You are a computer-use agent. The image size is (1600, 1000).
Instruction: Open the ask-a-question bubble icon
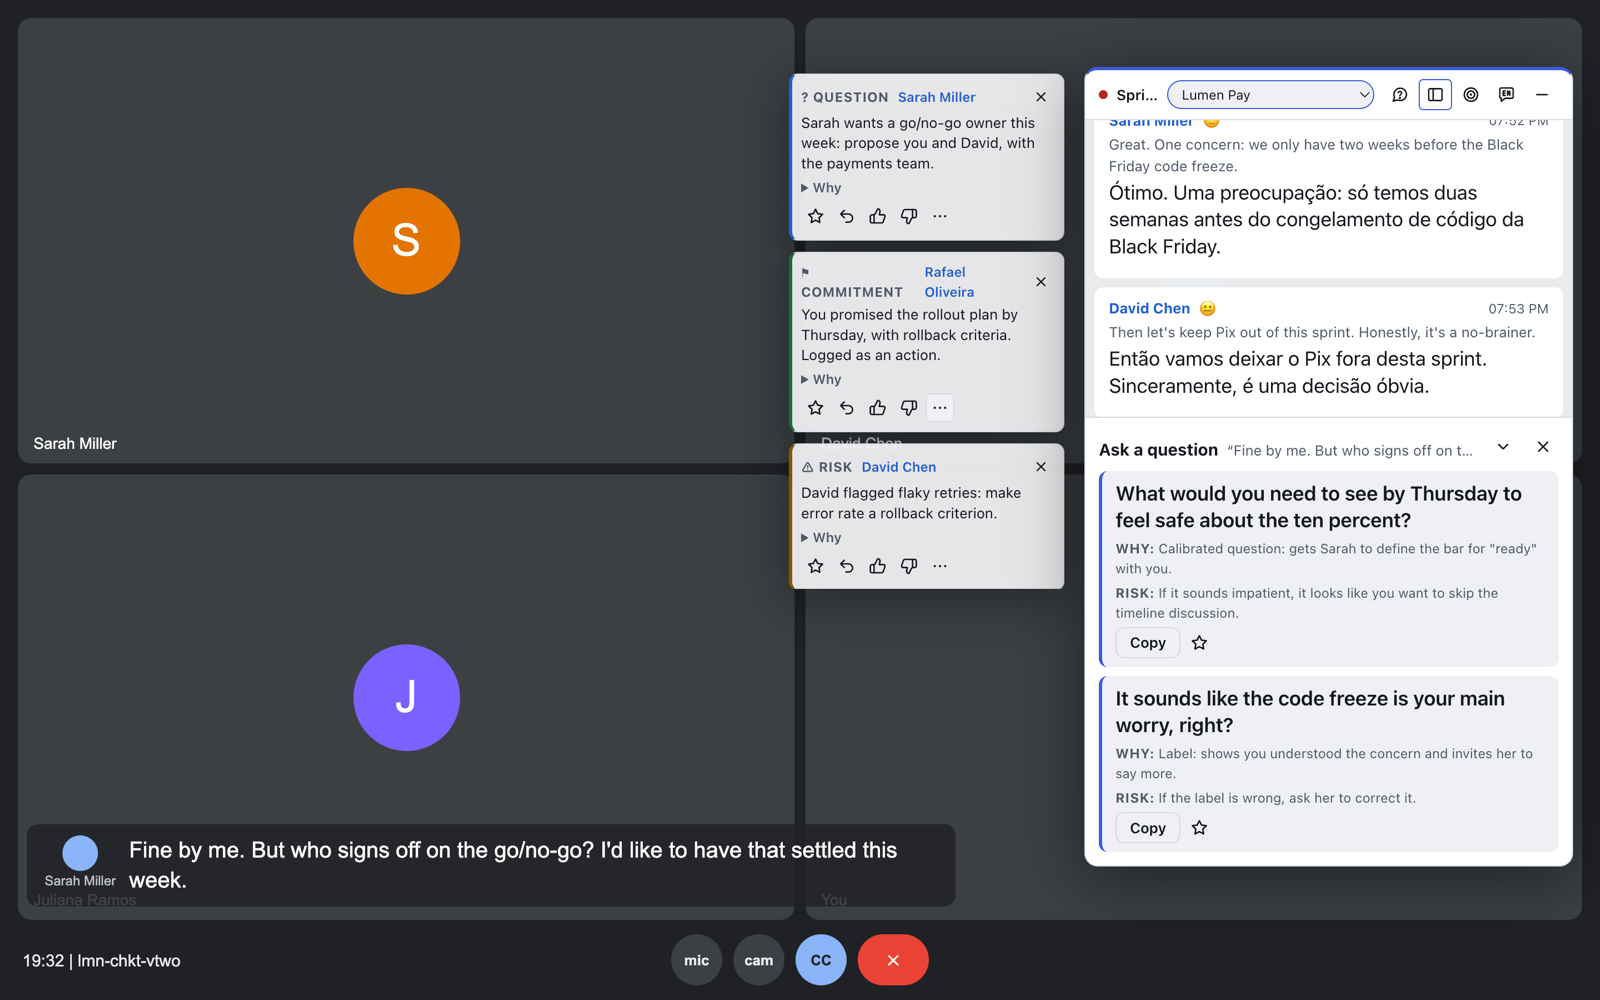[1399, 95]
